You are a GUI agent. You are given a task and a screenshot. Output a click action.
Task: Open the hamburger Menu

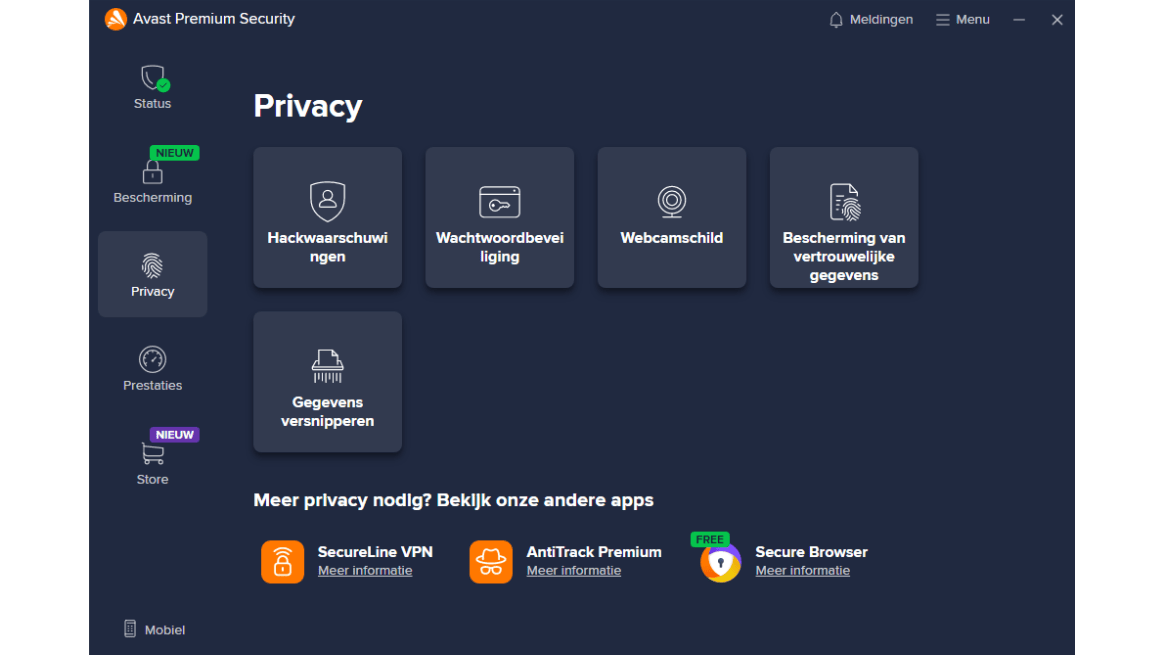(x=962, y=20)
